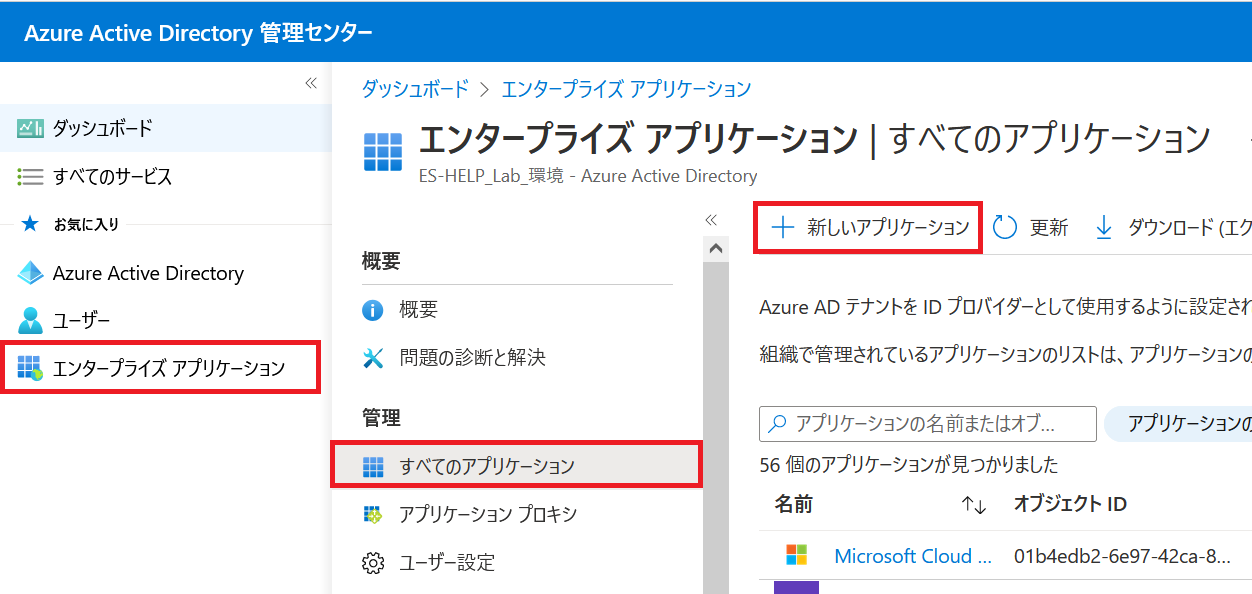
Task: Click the purple app icon in second row
Action: pos(797,588)
